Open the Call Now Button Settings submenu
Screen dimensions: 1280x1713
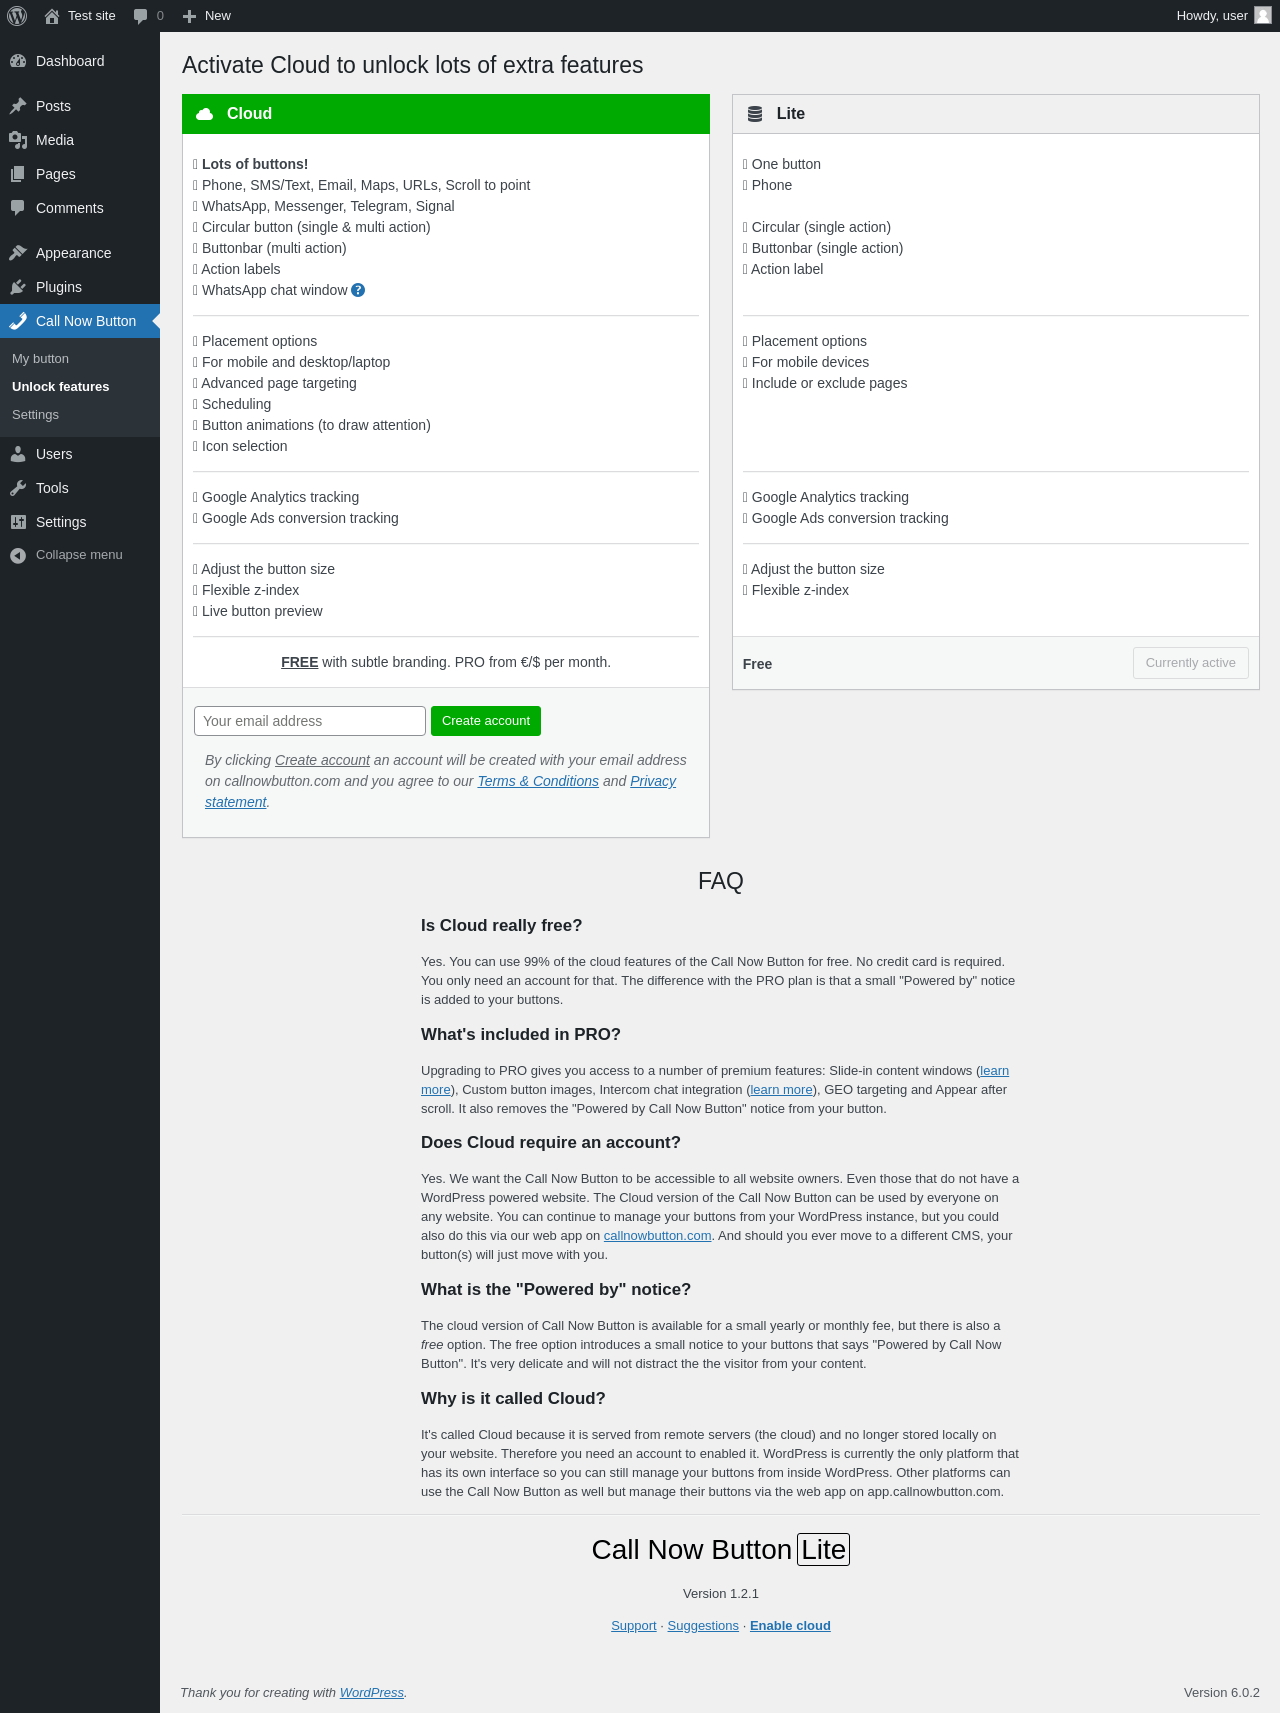point(35,415)
